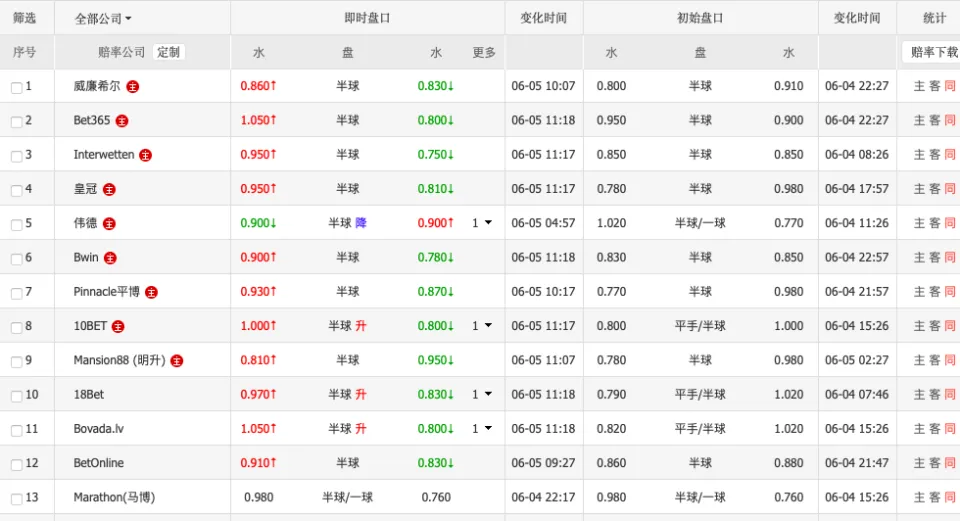Click the 定制 customize button

coord(168,52)
